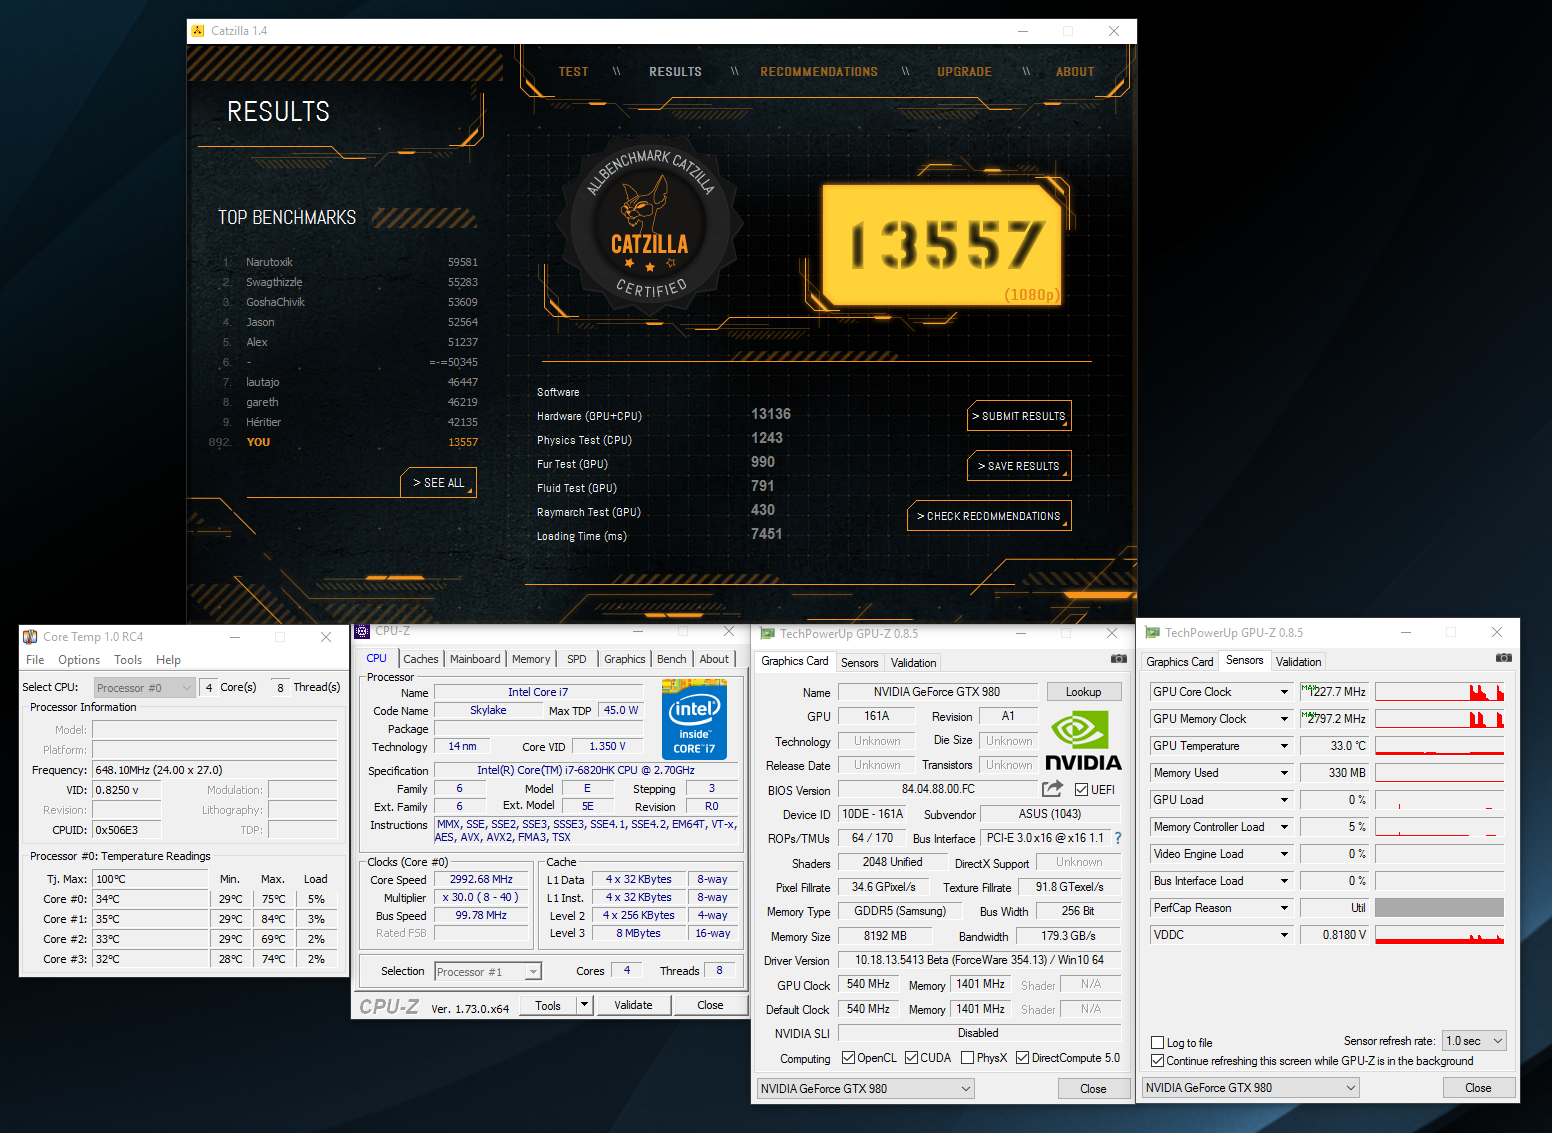The image size is (1552, 1133).
Task: Open the Options menu in Core Temp
Action: (x=79, y=660)
